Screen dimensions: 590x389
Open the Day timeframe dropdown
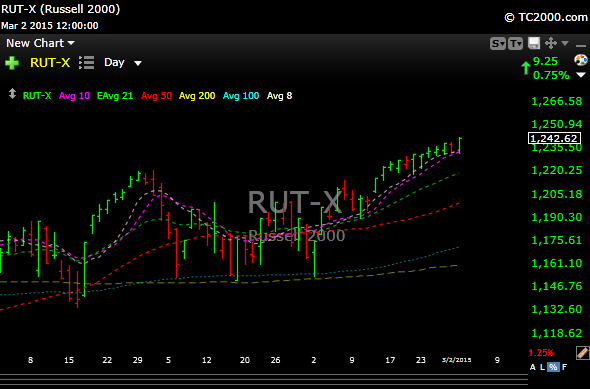[123, 62]
